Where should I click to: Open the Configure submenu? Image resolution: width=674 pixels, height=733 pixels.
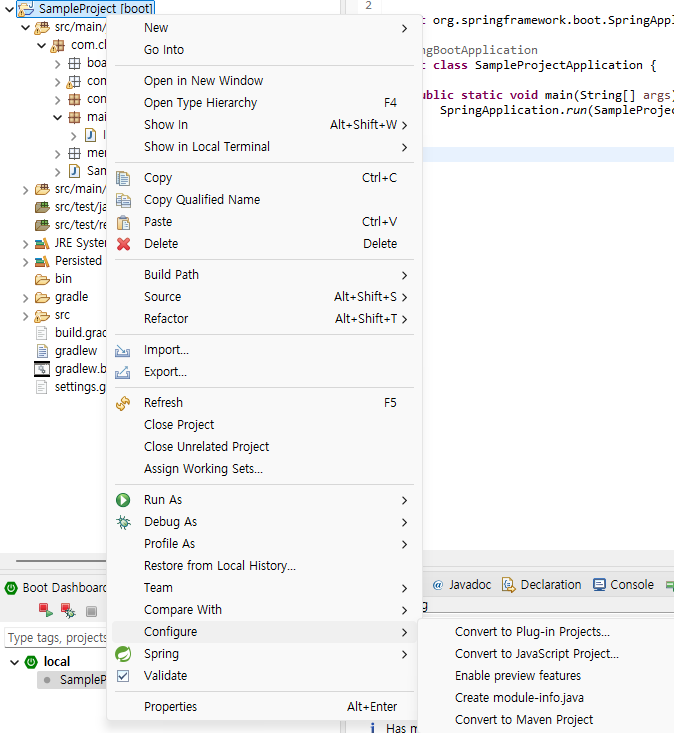point(265,632)
